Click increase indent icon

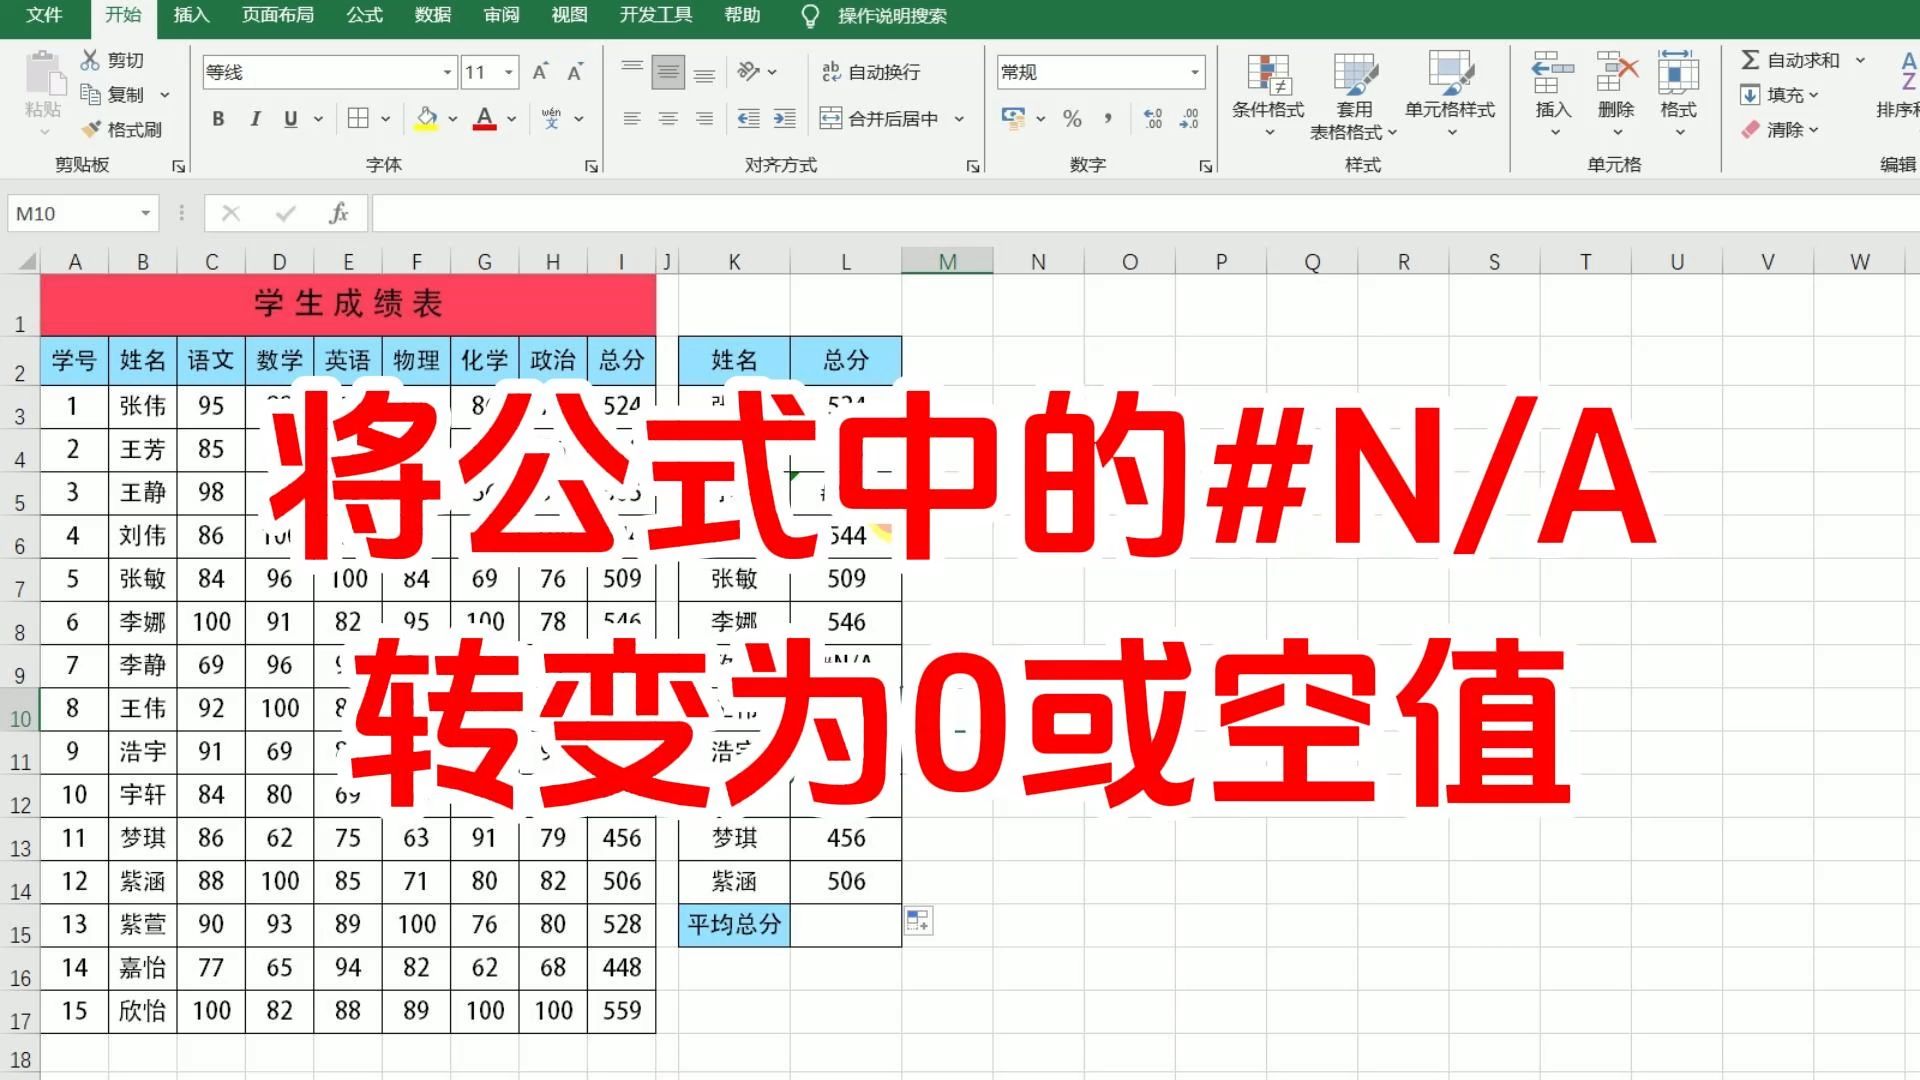tap(785, 118)
